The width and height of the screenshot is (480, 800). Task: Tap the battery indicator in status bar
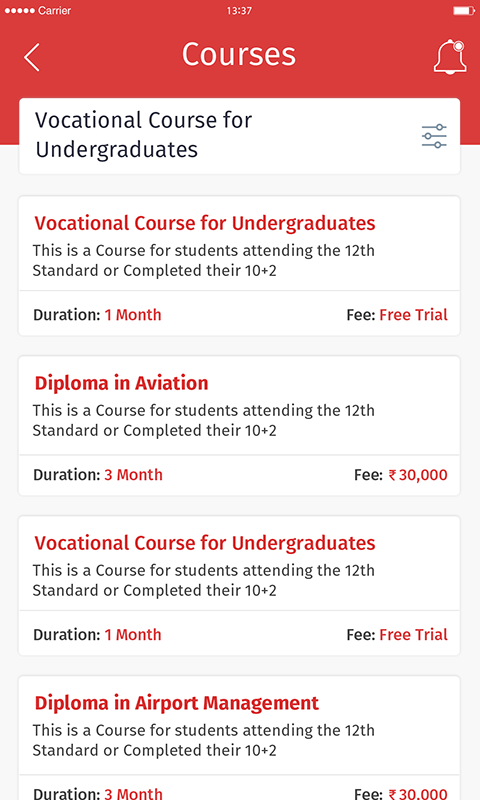[464, 10]
